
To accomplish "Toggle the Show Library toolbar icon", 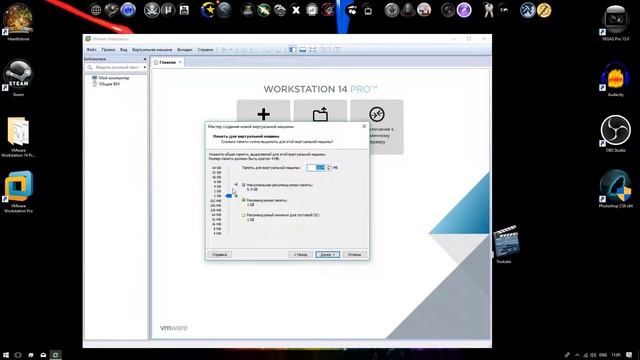I will click(x=293, y=50).
